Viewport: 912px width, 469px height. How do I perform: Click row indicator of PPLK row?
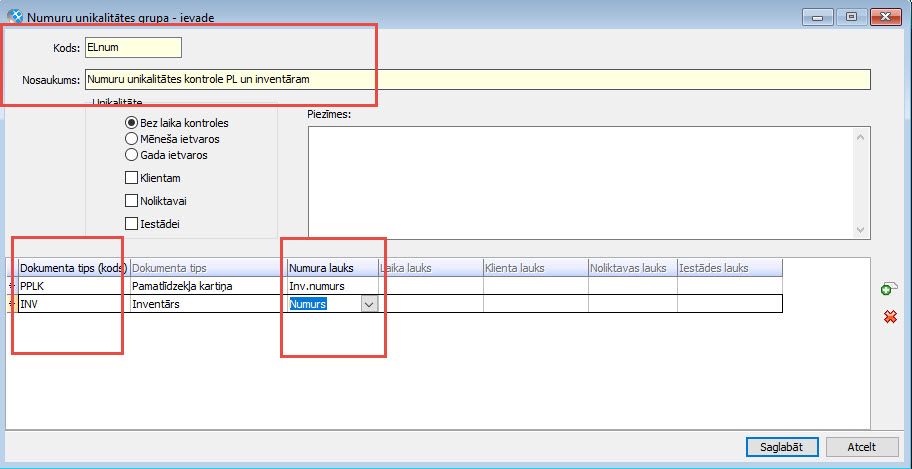(12, 286)
